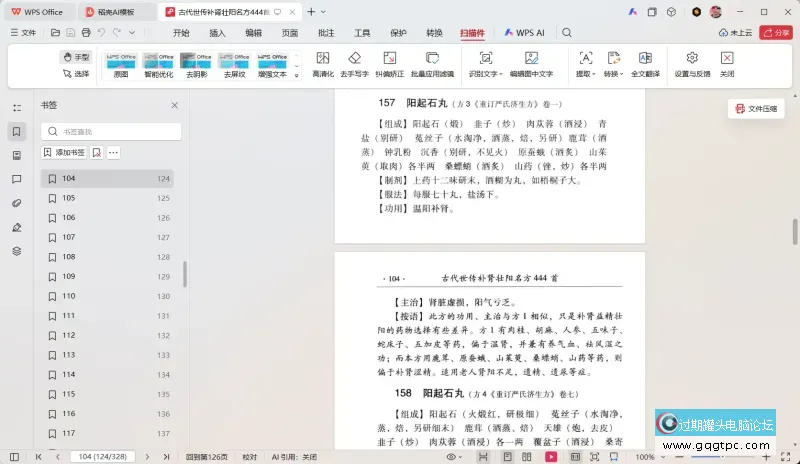Viewport: 800px width, 464px height.
Task: Open the new tab dropdown arrow
Action: tap(323, 12)
